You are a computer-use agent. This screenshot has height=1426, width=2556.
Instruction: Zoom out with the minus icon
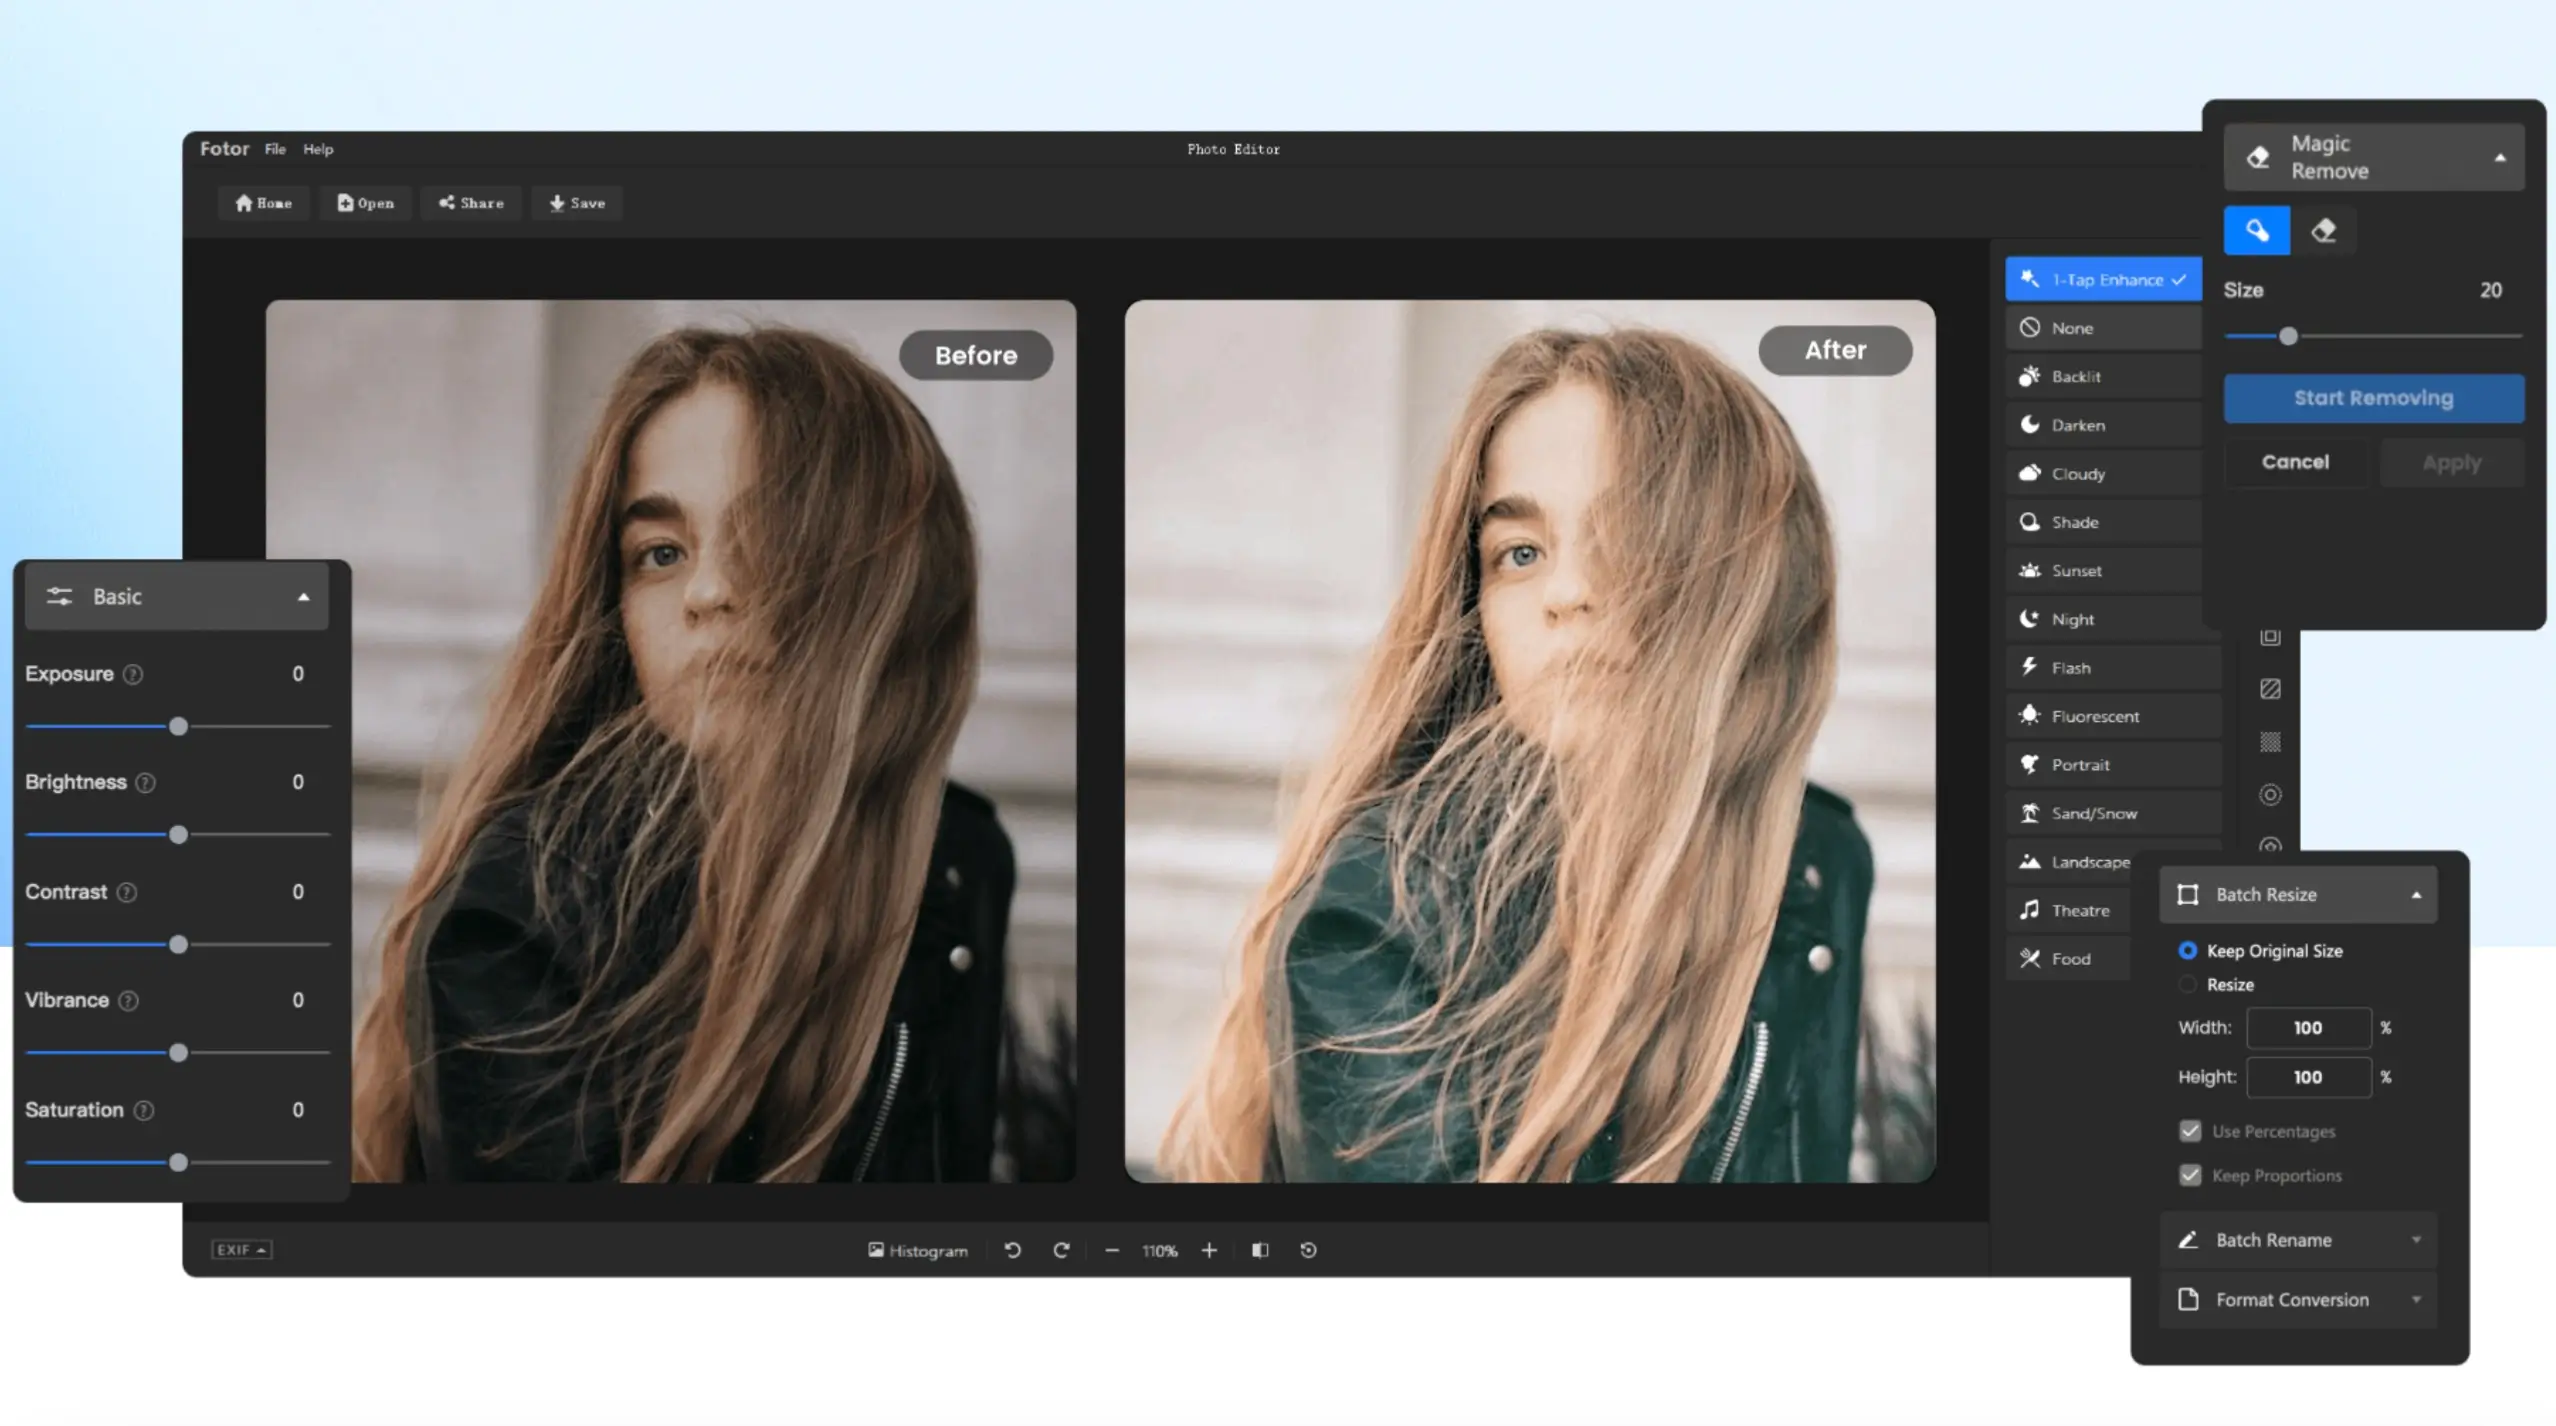(x=1112, y=1250)
